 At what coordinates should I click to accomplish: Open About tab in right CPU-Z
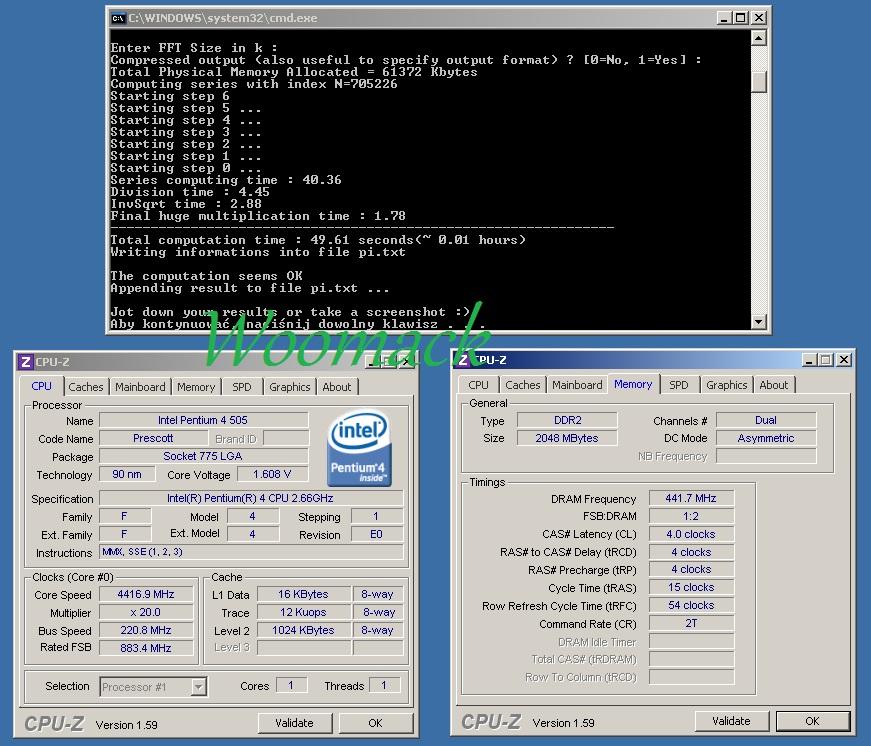[773, 385]
